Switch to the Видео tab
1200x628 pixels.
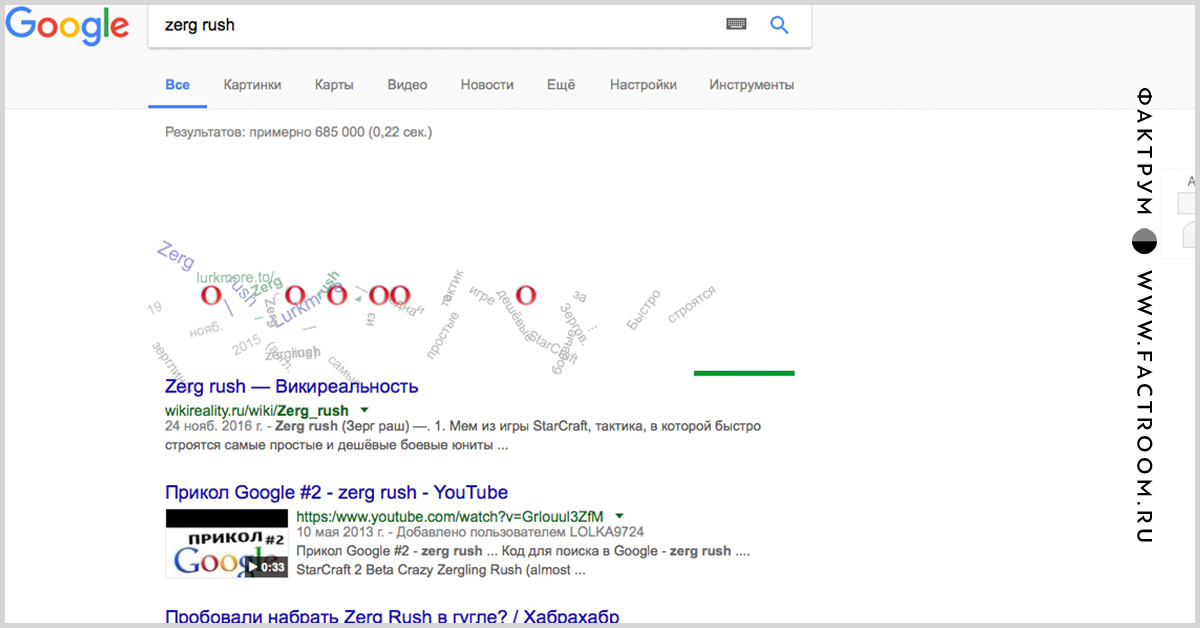(x=407, y=85)
